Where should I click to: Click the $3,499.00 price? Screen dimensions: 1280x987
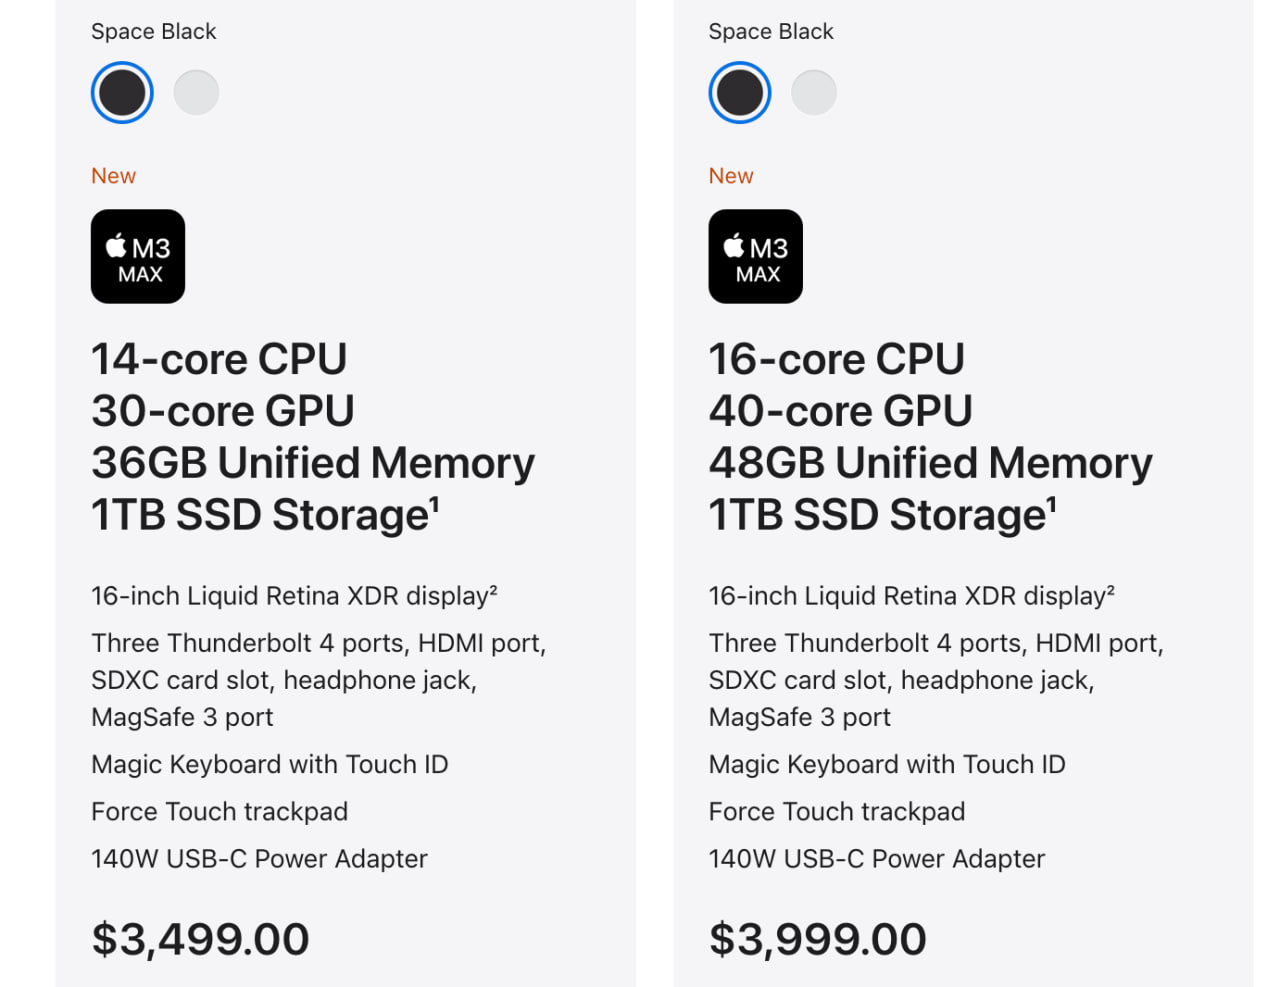[201, 939]
